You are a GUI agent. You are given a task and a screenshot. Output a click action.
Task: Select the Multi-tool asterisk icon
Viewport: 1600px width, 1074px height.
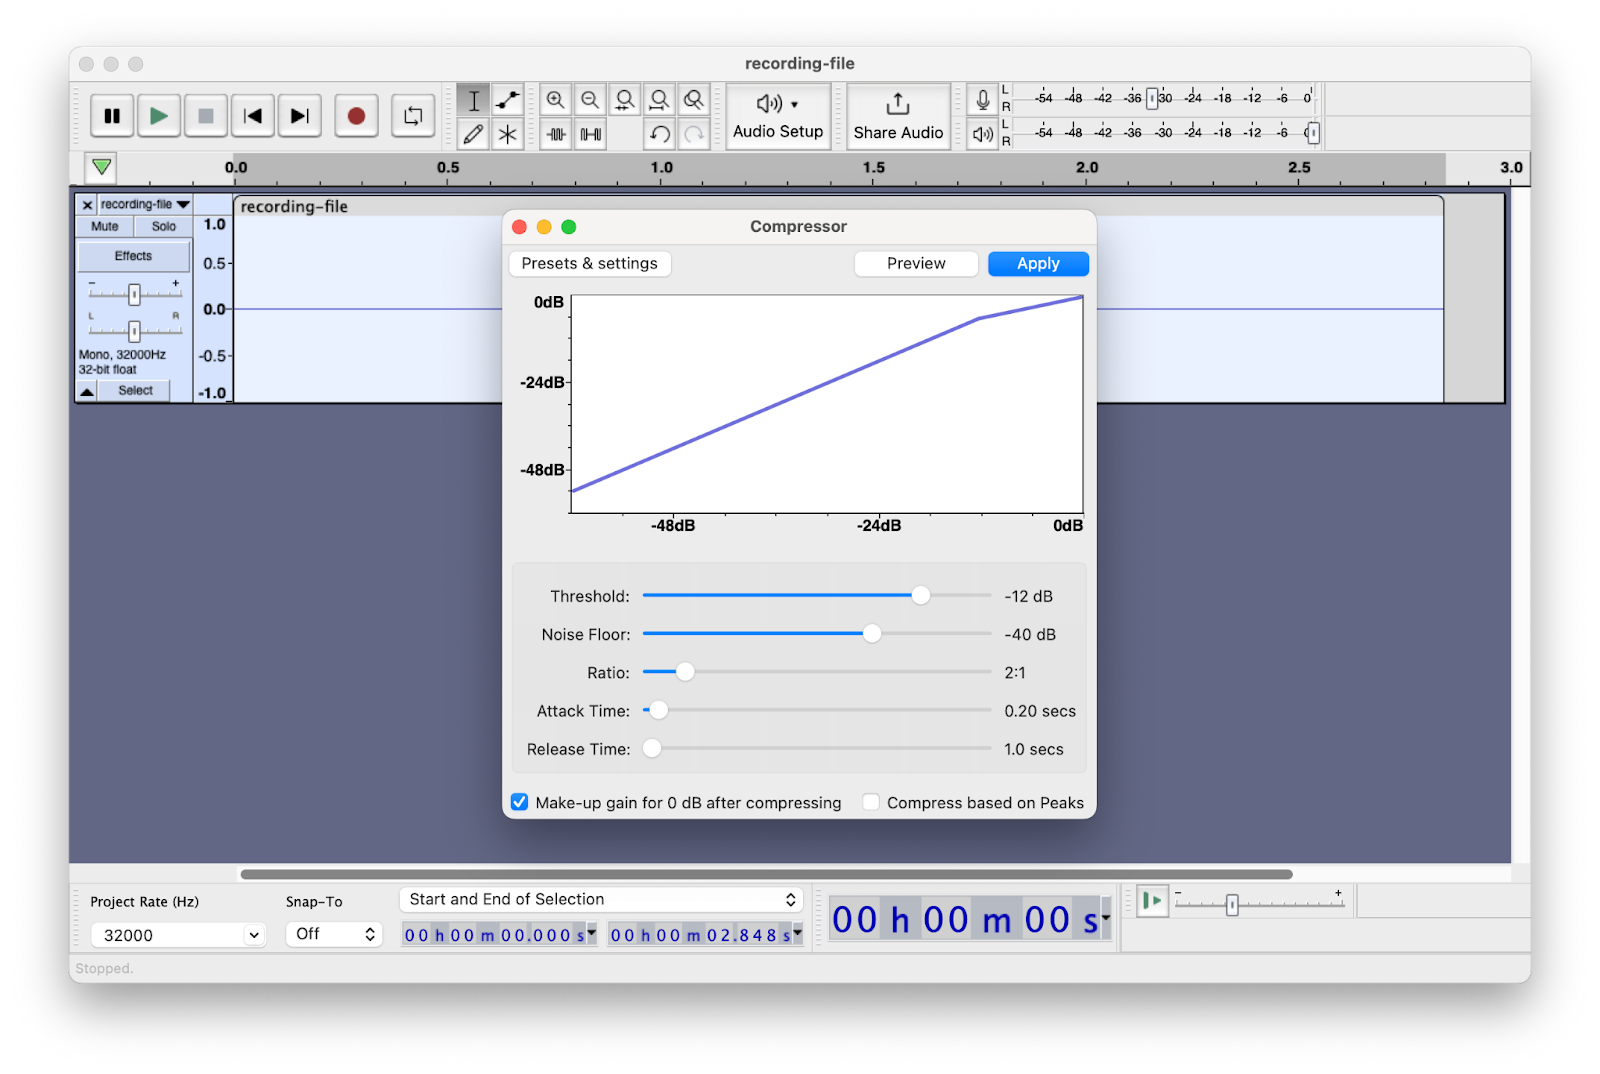[x=507, y=134]
